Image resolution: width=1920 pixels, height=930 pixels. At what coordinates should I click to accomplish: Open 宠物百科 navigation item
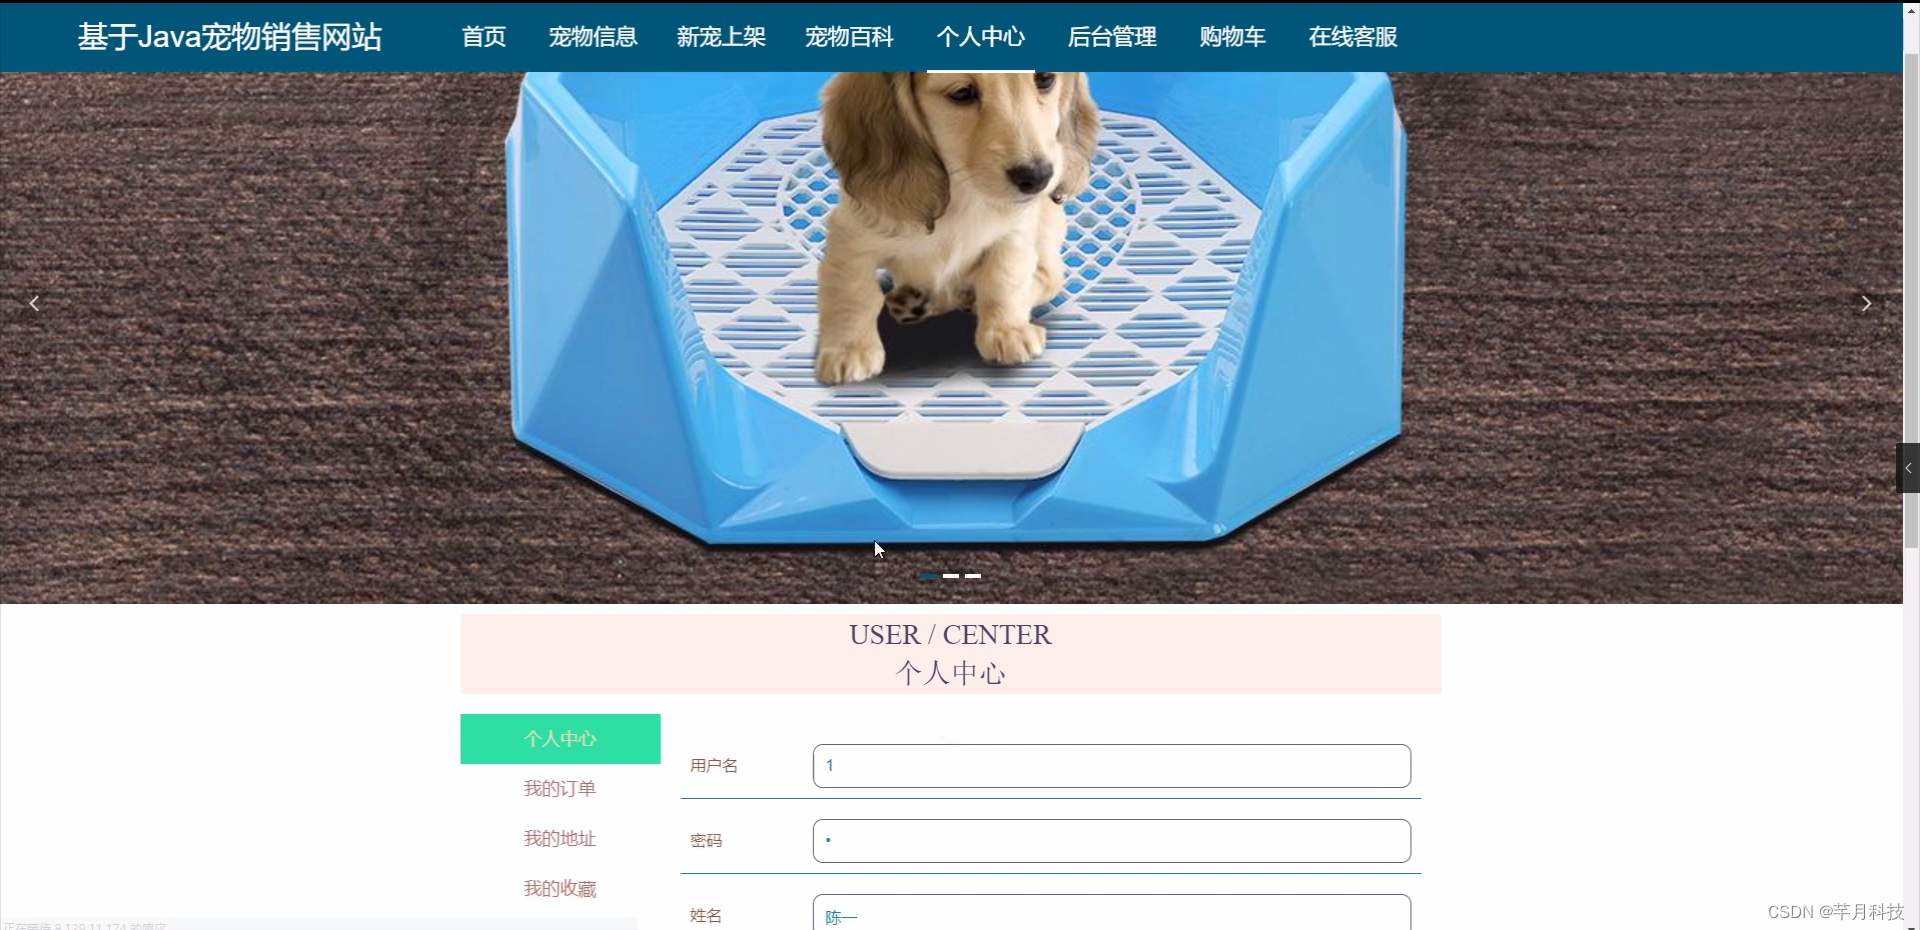tap(849, 37)
